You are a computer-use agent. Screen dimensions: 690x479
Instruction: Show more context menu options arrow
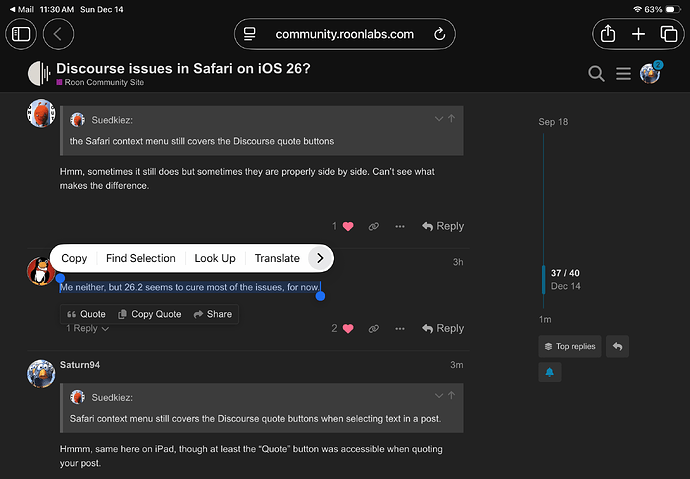pyautogui.click(x=319, y=258)
